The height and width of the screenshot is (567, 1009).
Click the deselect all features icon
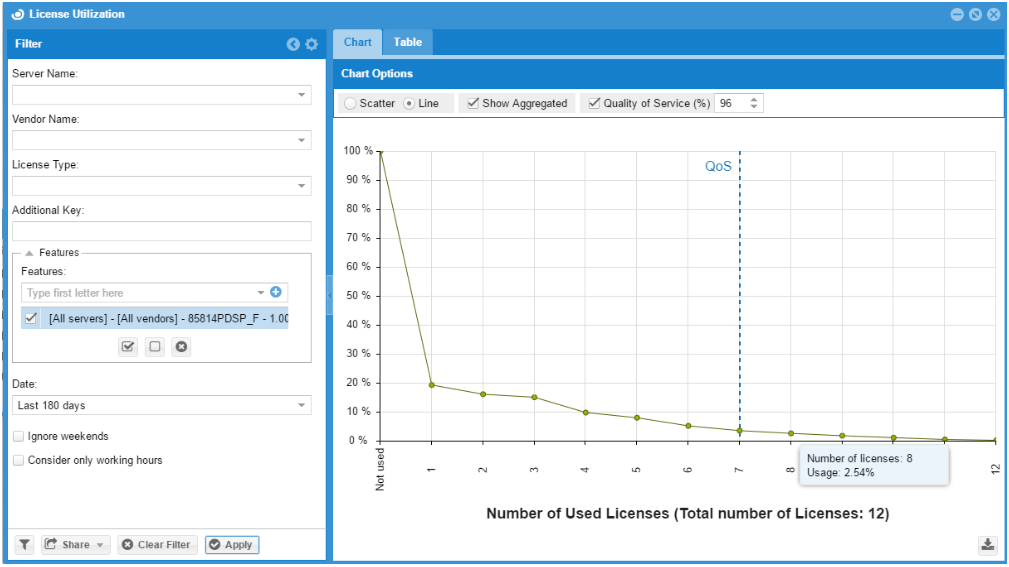point(154,347)
